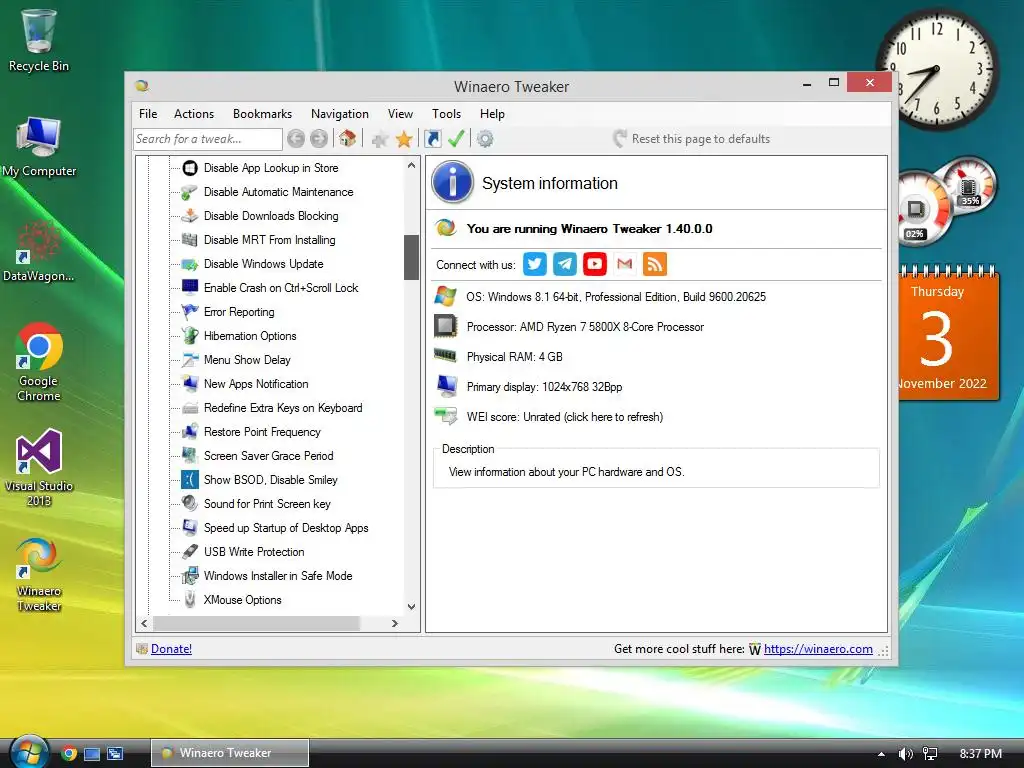Click the tree scroll down arrow
1024x768 pixels.
411,607
